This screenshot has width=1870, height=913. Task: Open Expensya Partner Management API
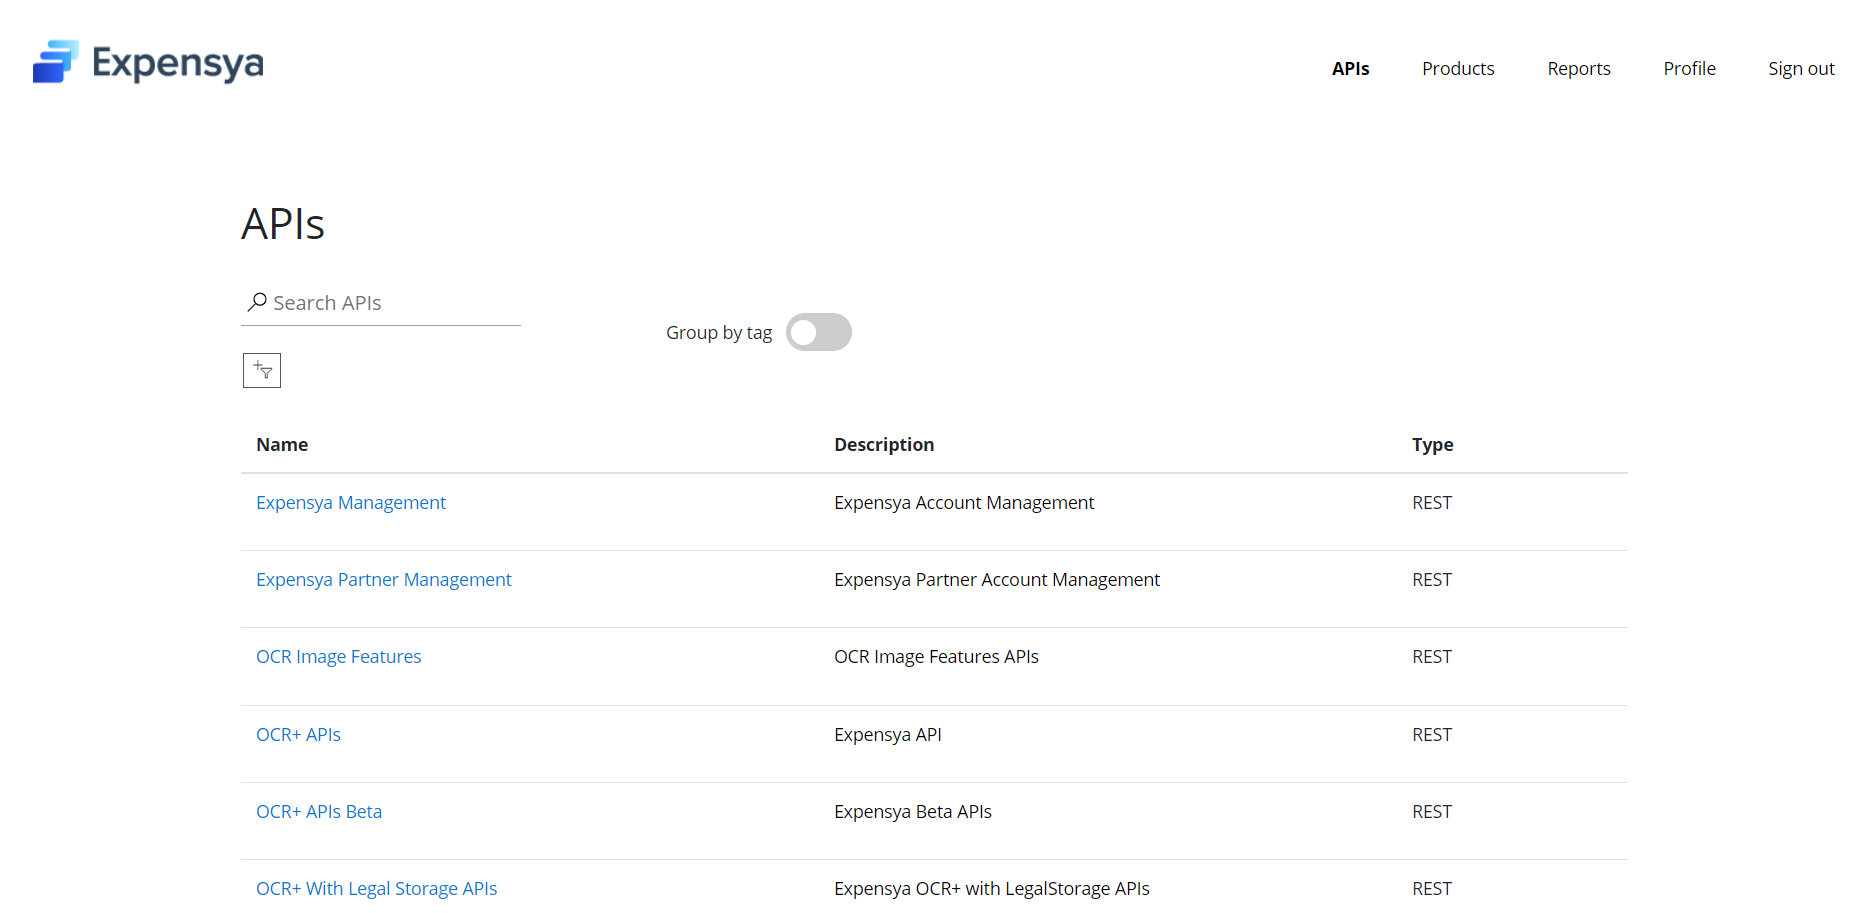click(383, 579)
